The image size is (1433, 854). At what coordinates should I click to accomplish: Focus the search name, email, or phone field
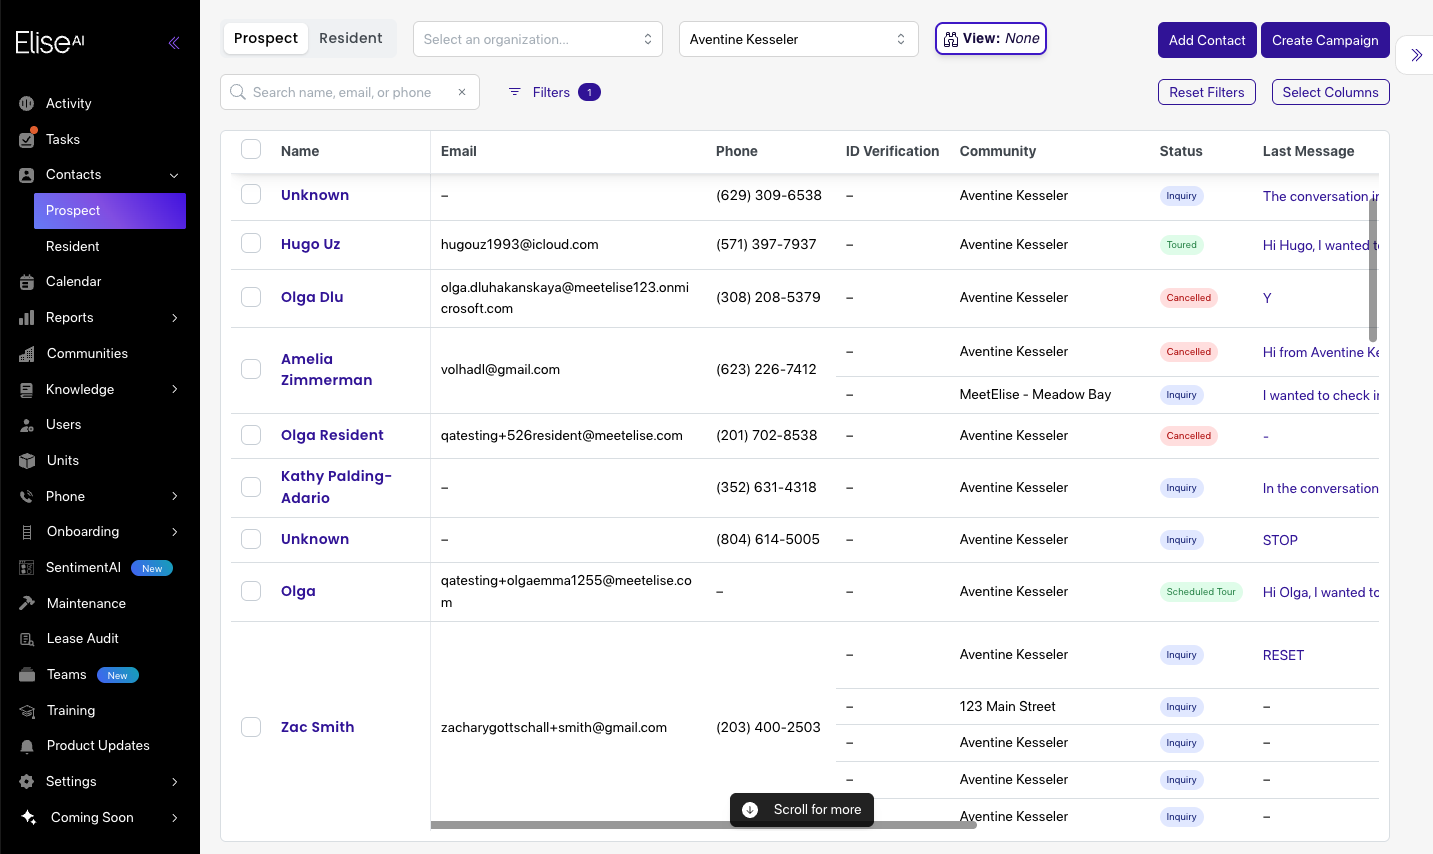tap(350, 92)
